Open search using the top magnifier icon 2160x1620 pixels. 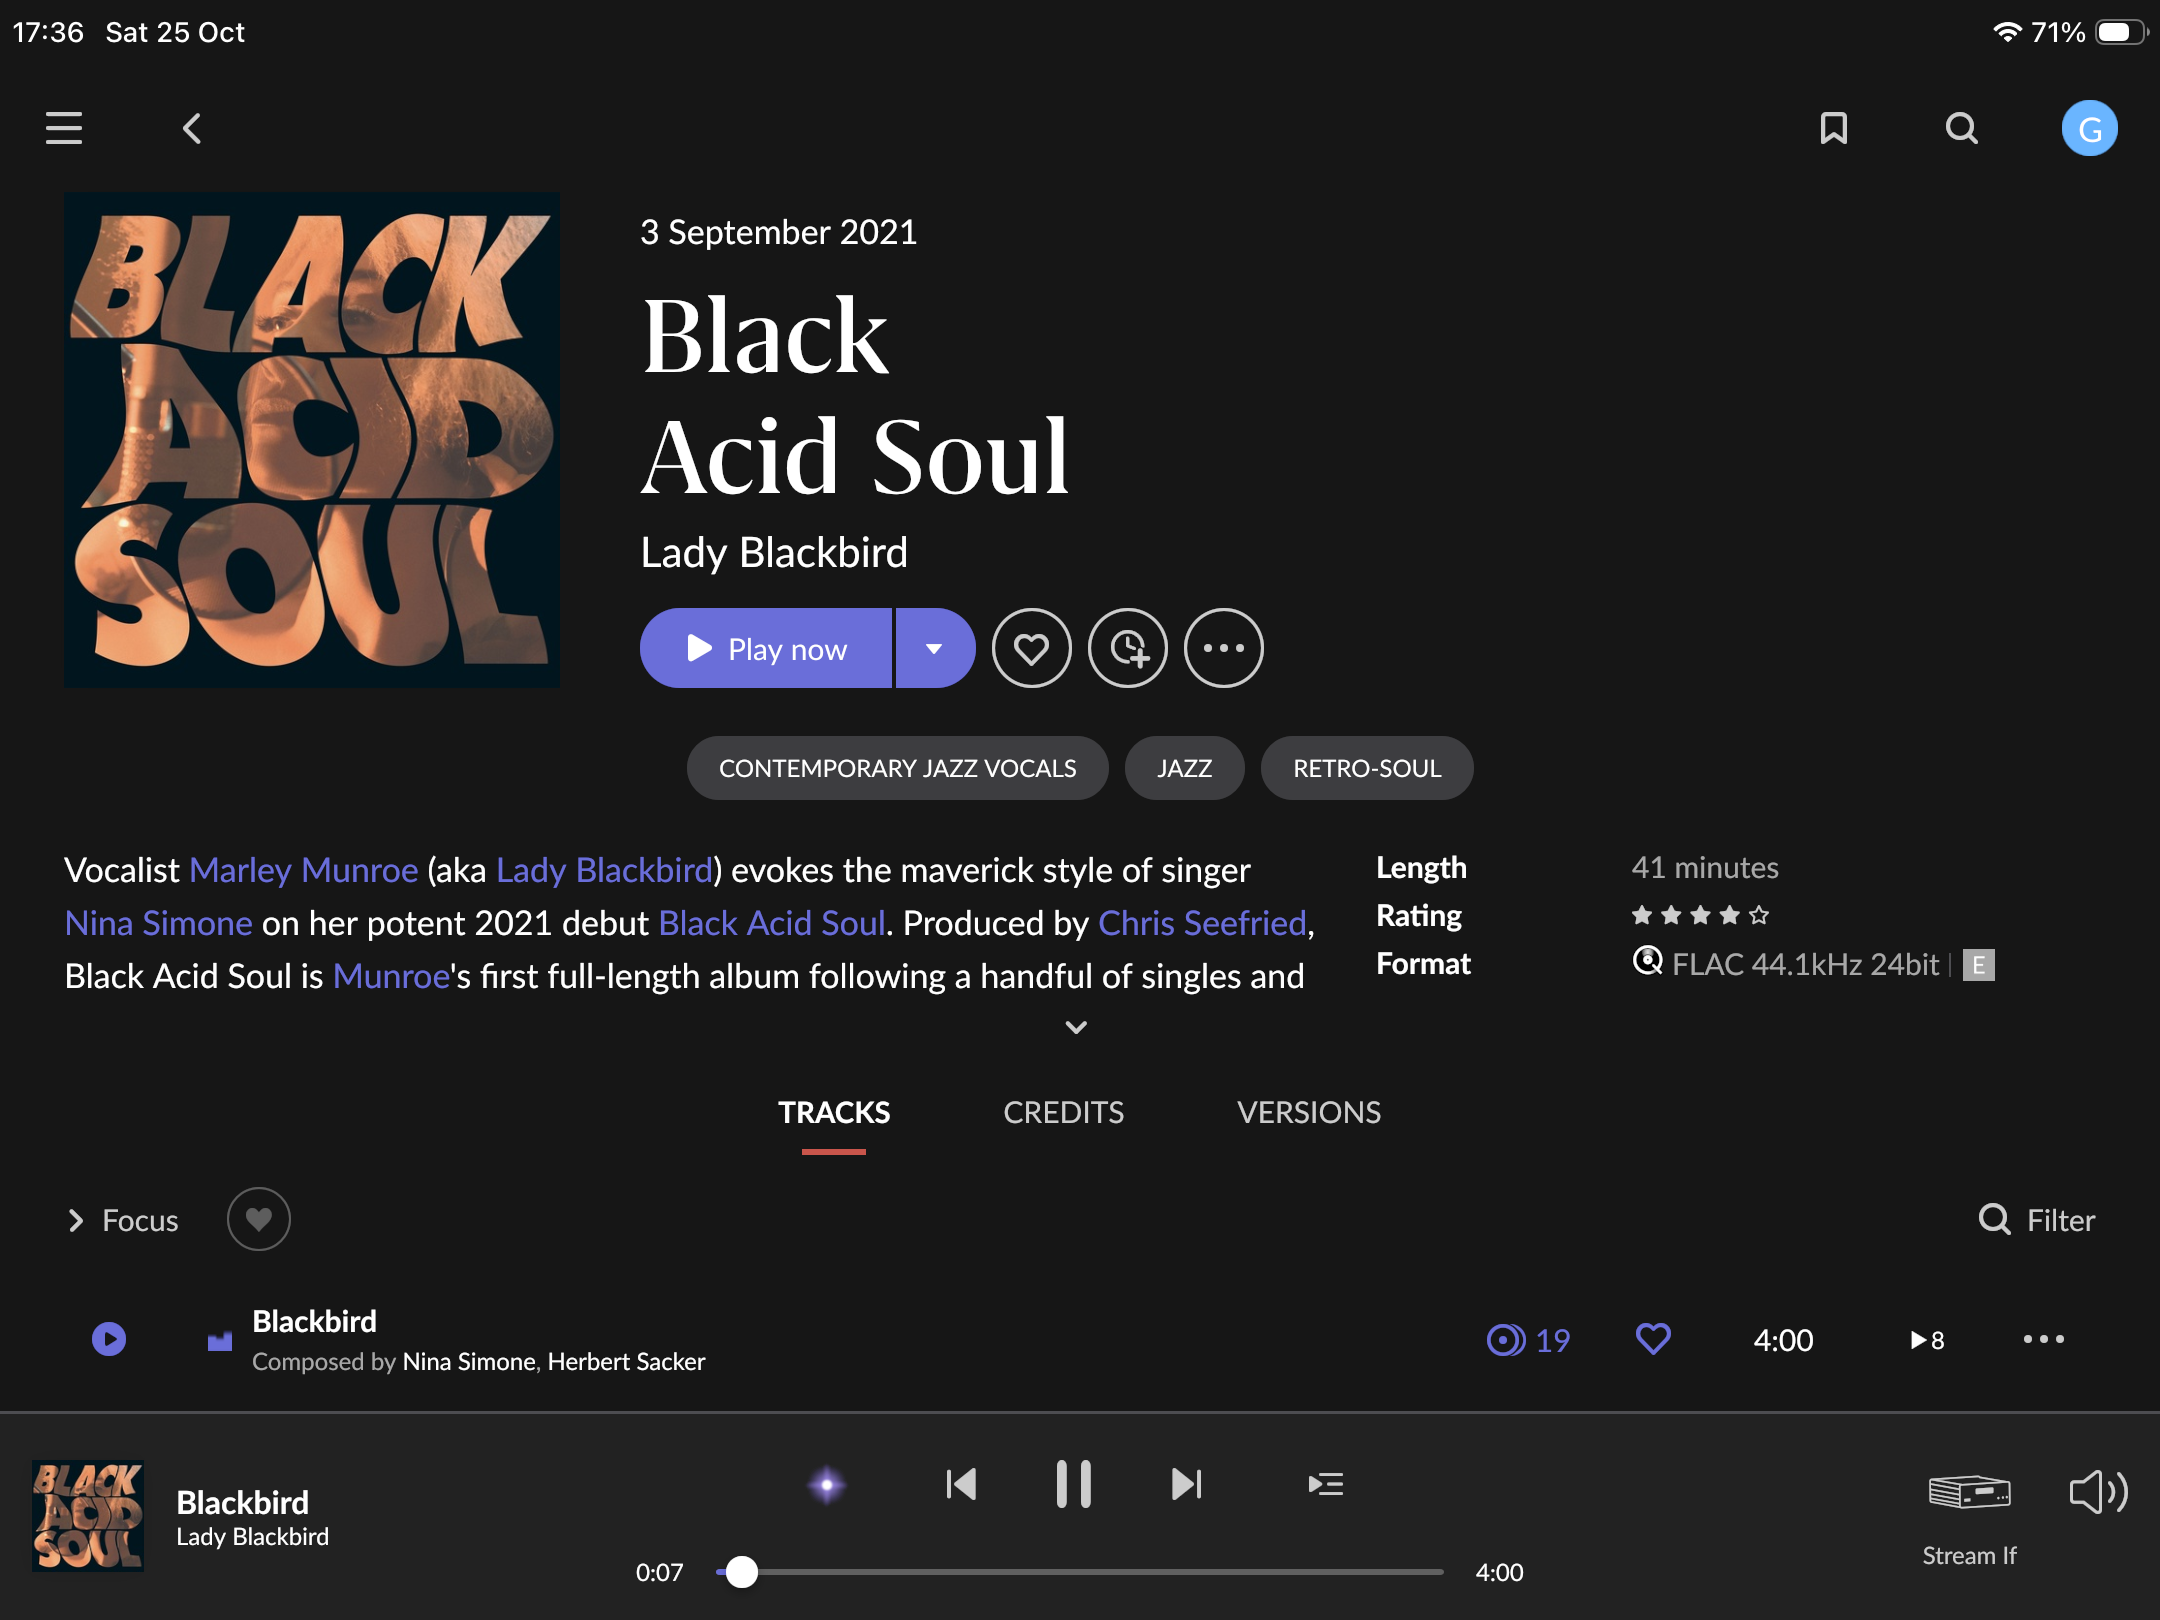coord(1961,128)
